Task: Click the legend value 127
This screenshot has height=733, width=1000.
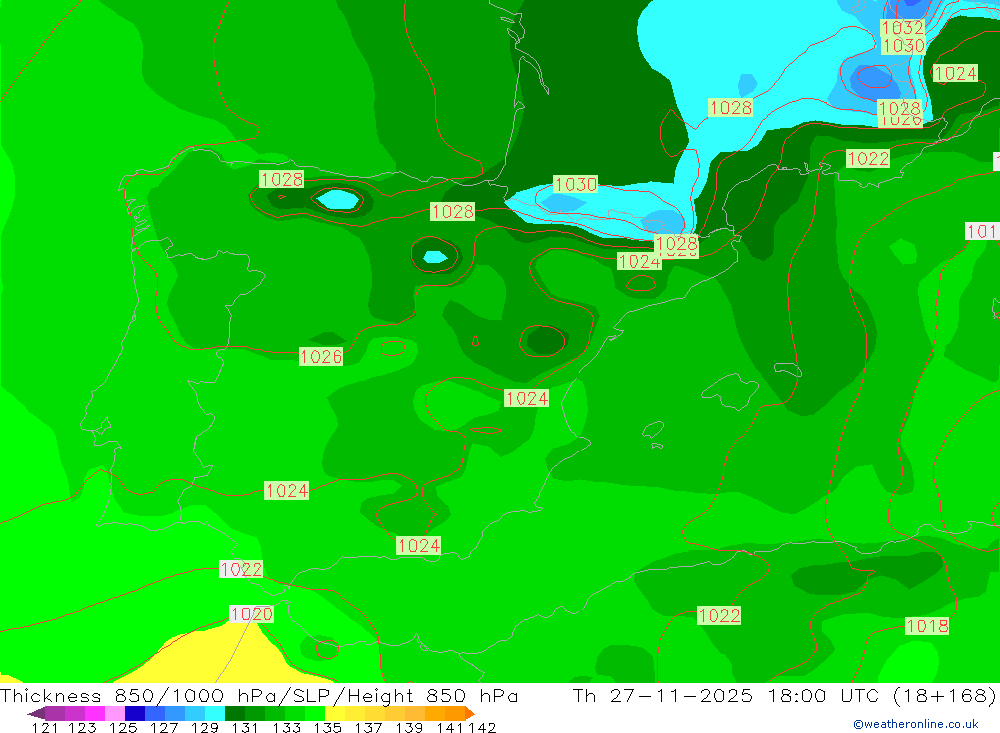Action: 164,727
